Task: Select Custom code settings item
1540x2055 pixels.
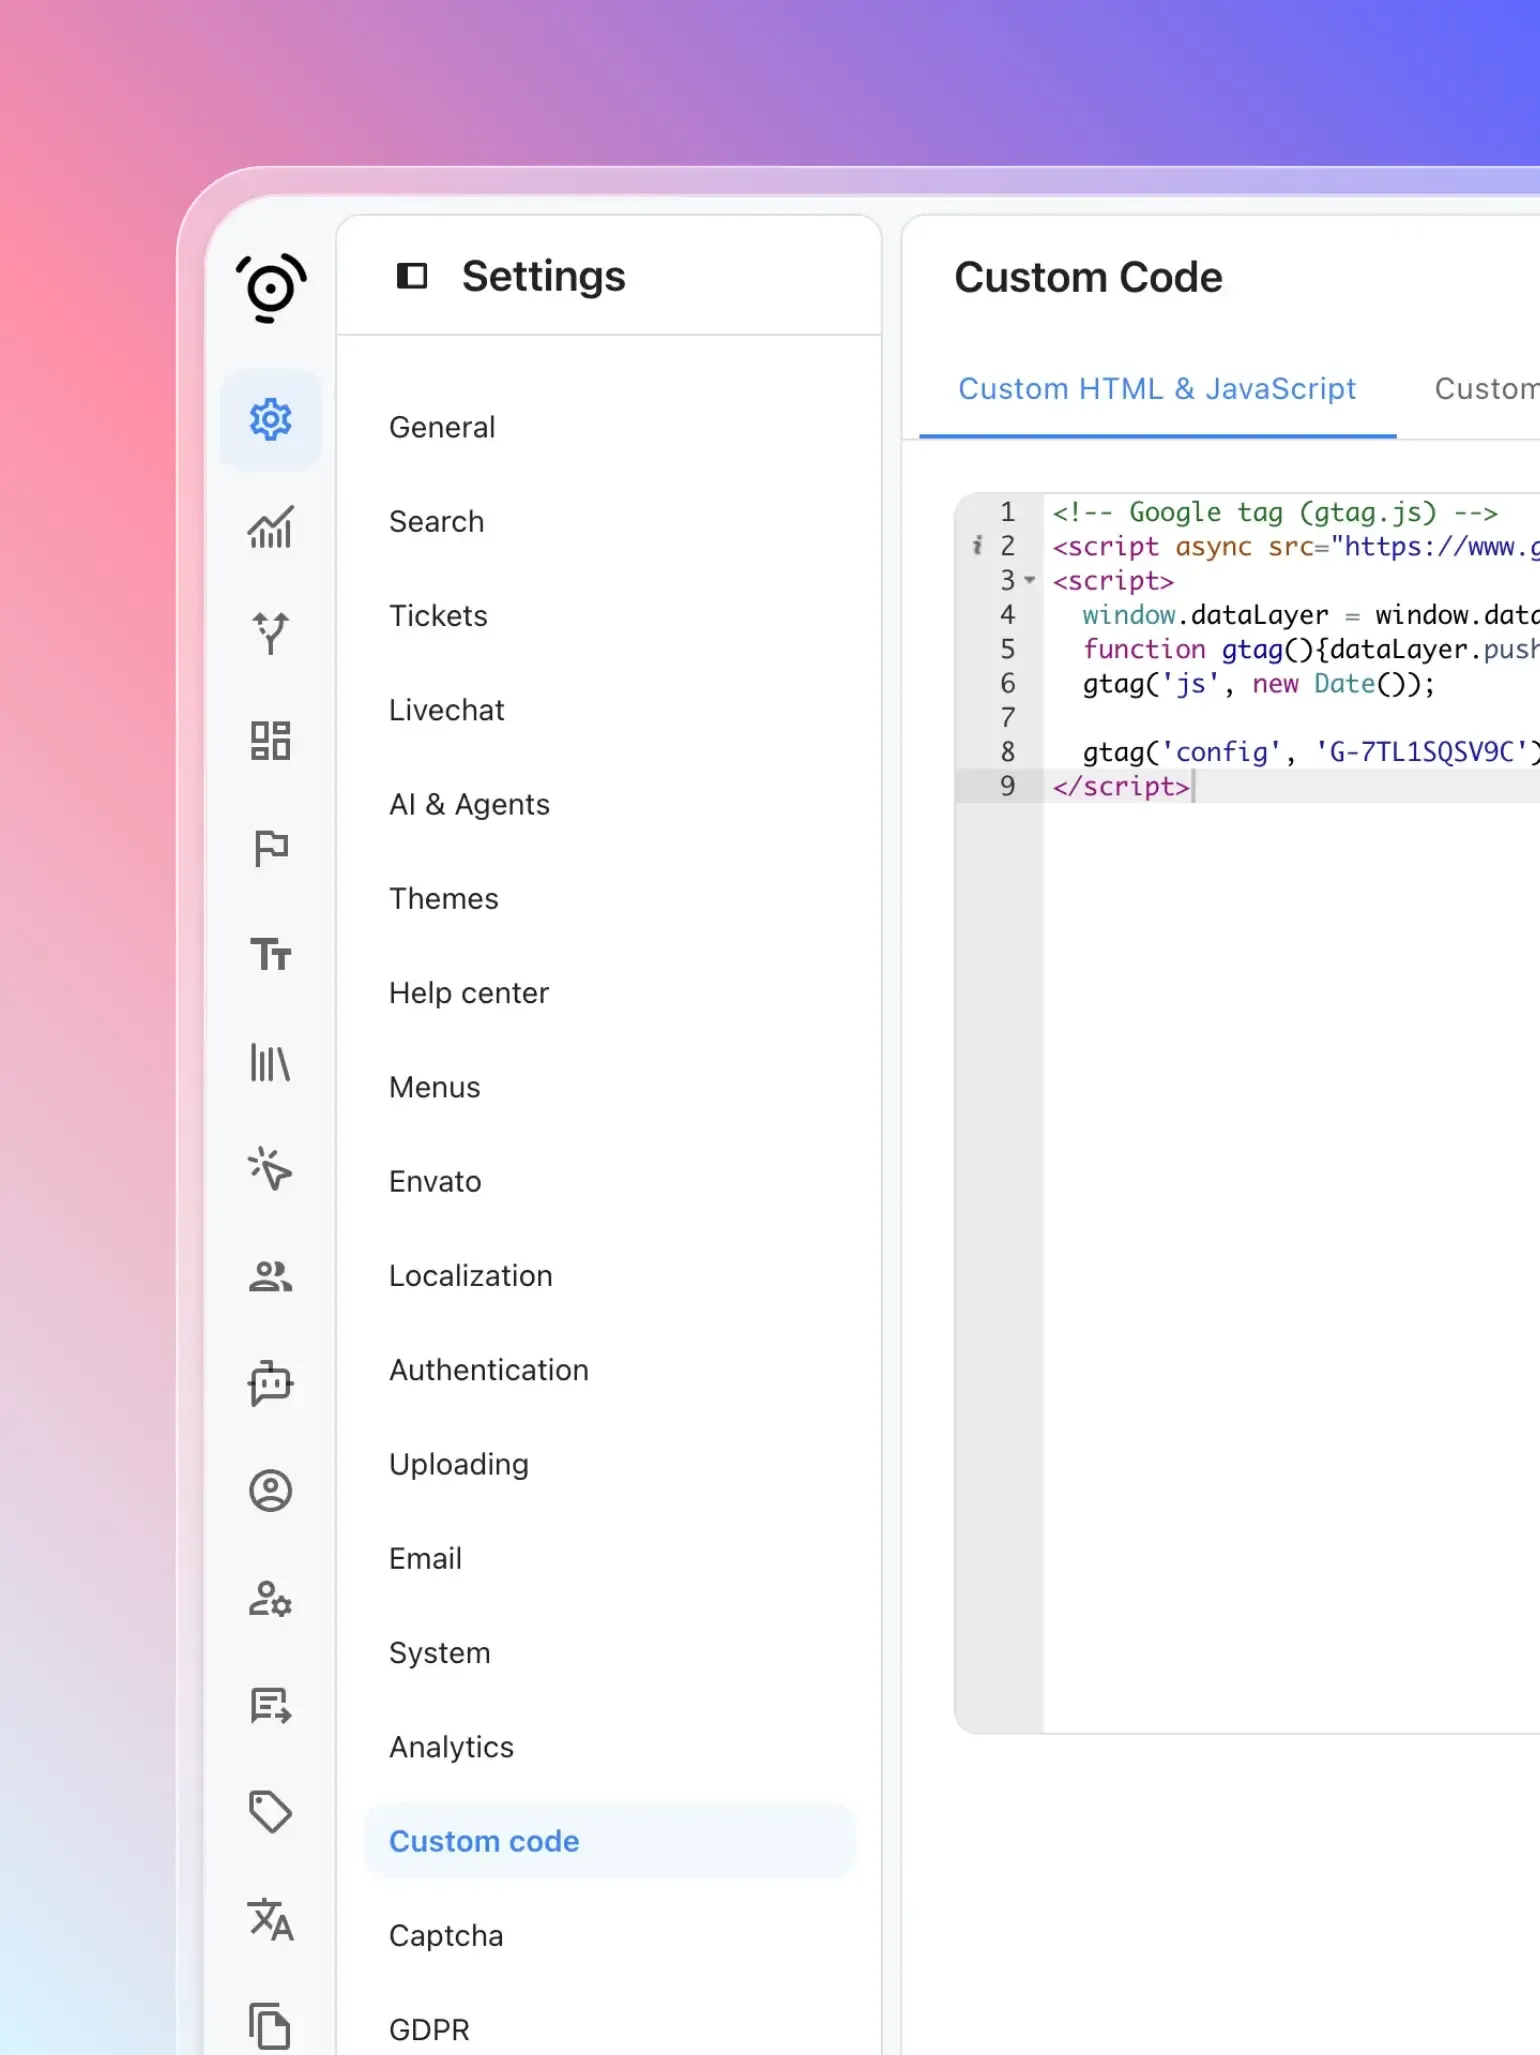Action: point(609,1841)
